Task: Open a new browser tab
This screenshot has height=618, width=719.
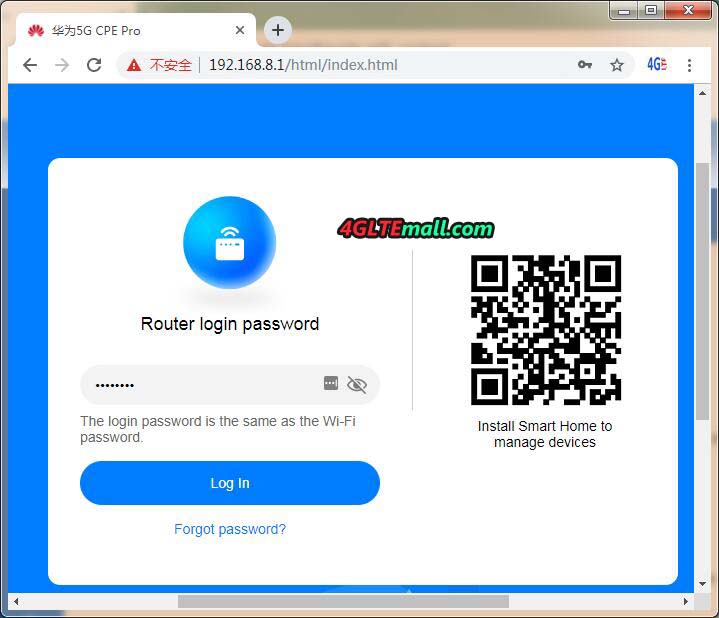Action: [278, 30]
